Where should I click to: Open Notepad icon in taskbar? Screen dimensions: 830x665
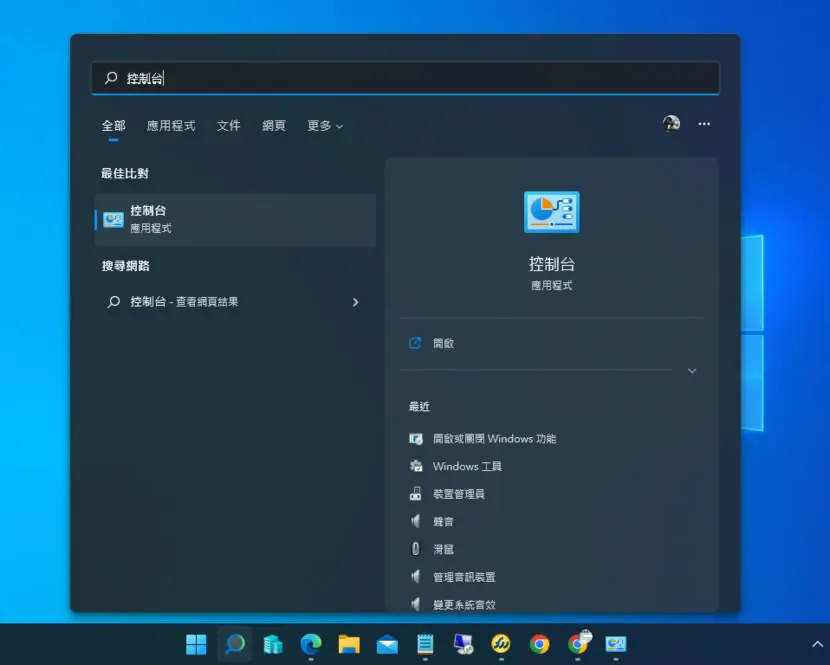coord(425,644)
